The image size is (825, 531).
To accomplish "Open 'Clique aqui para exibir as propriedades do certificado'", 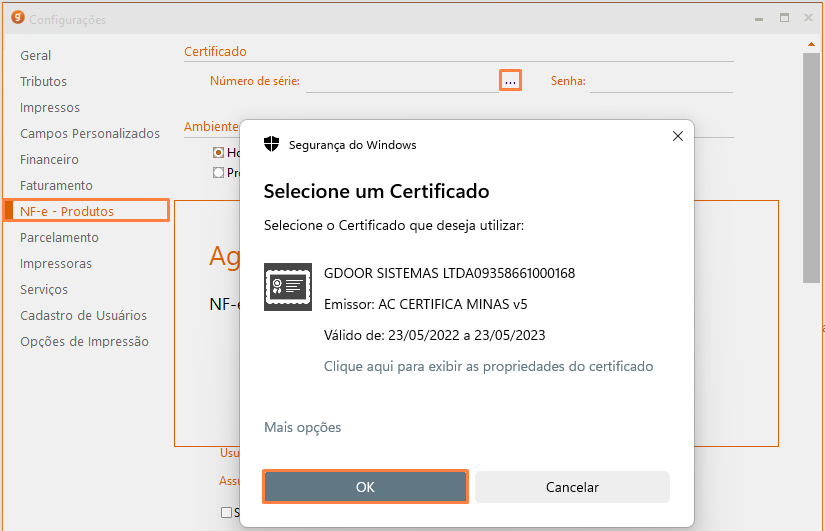I will [x=488, y=366].
